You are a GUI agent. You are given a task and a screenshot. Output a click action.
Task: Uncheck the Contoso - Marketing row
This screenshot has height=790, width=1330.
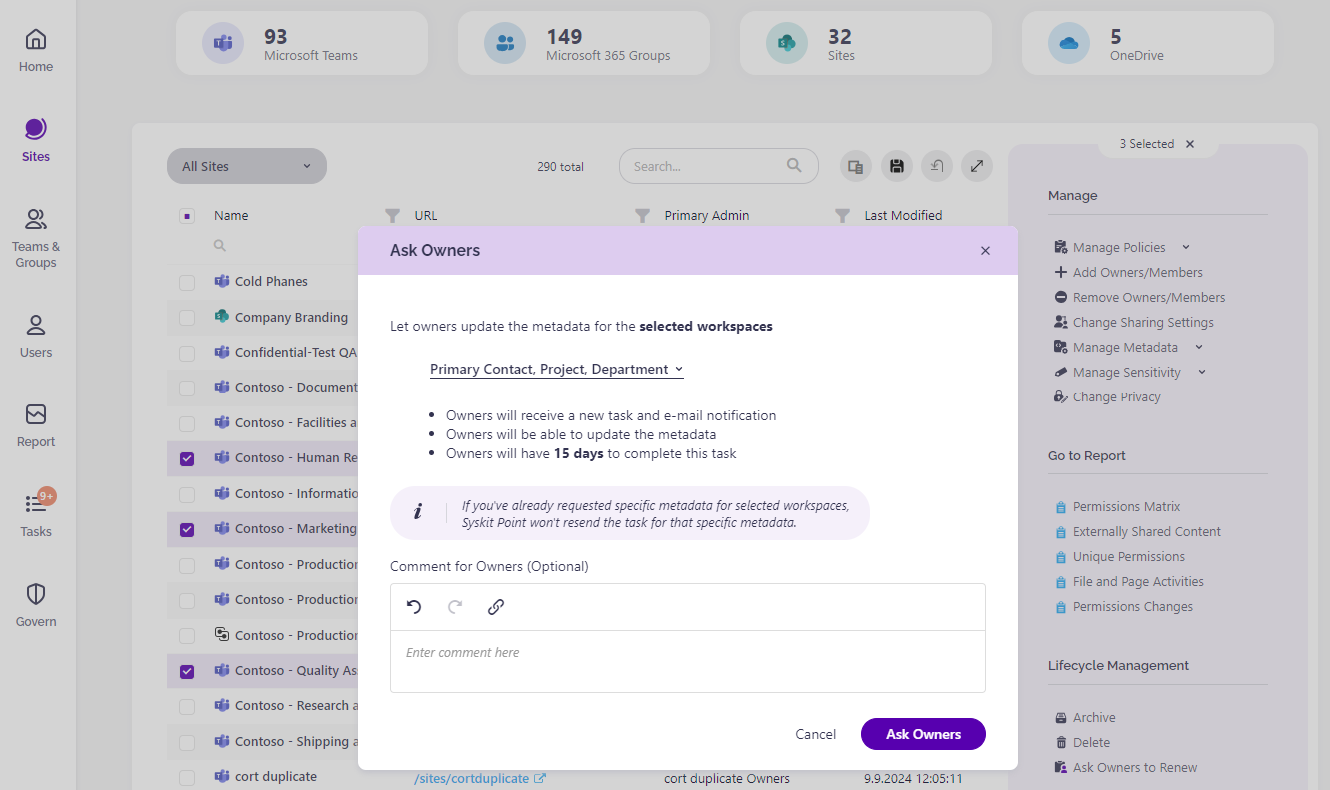coord(186,528)
